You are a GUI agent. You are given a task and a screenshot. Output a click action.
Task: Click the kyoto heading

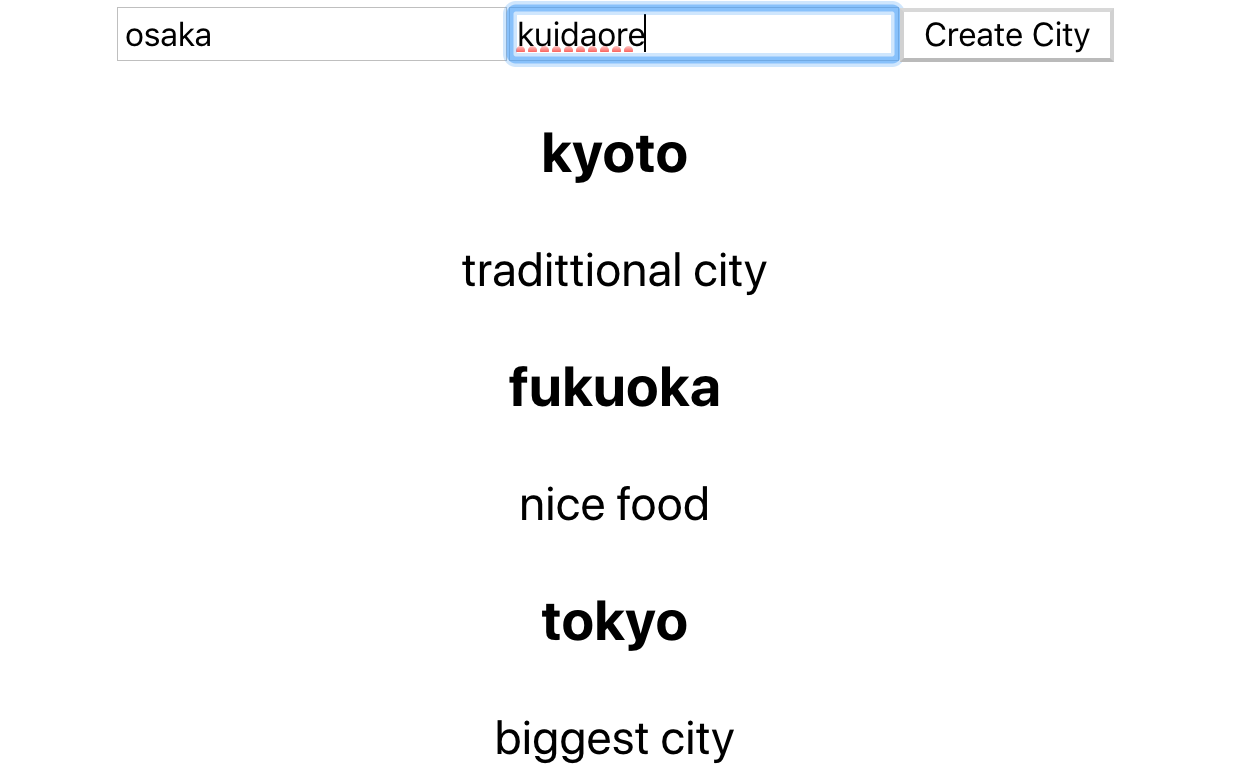click(x=614, y=154)
